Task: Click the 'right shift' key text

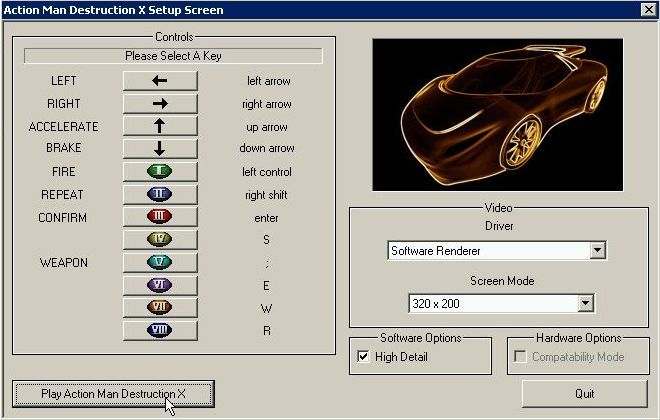Action: (x=266, y=195)
